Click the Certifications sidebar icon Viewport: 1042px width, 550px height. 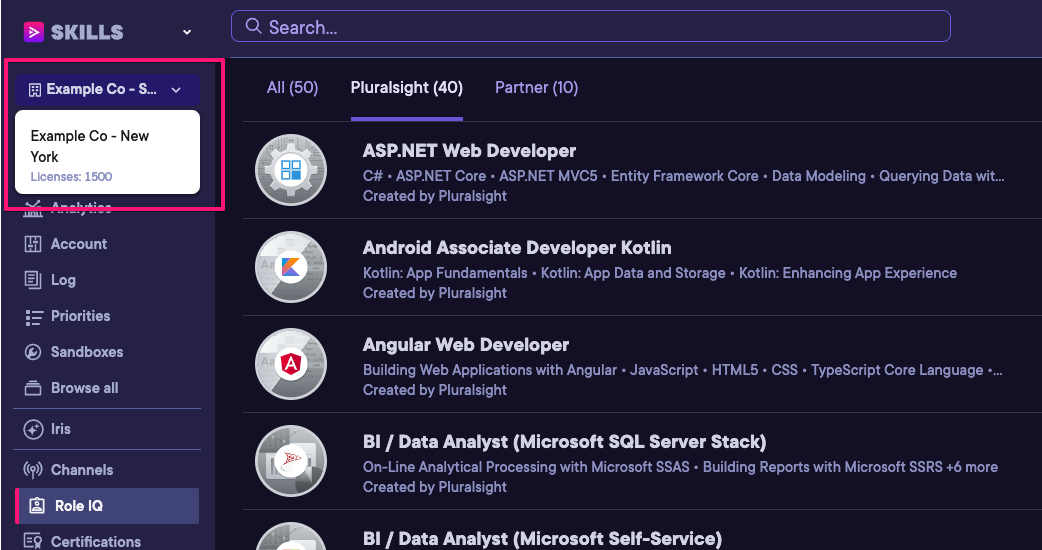(x=33, y=541)
